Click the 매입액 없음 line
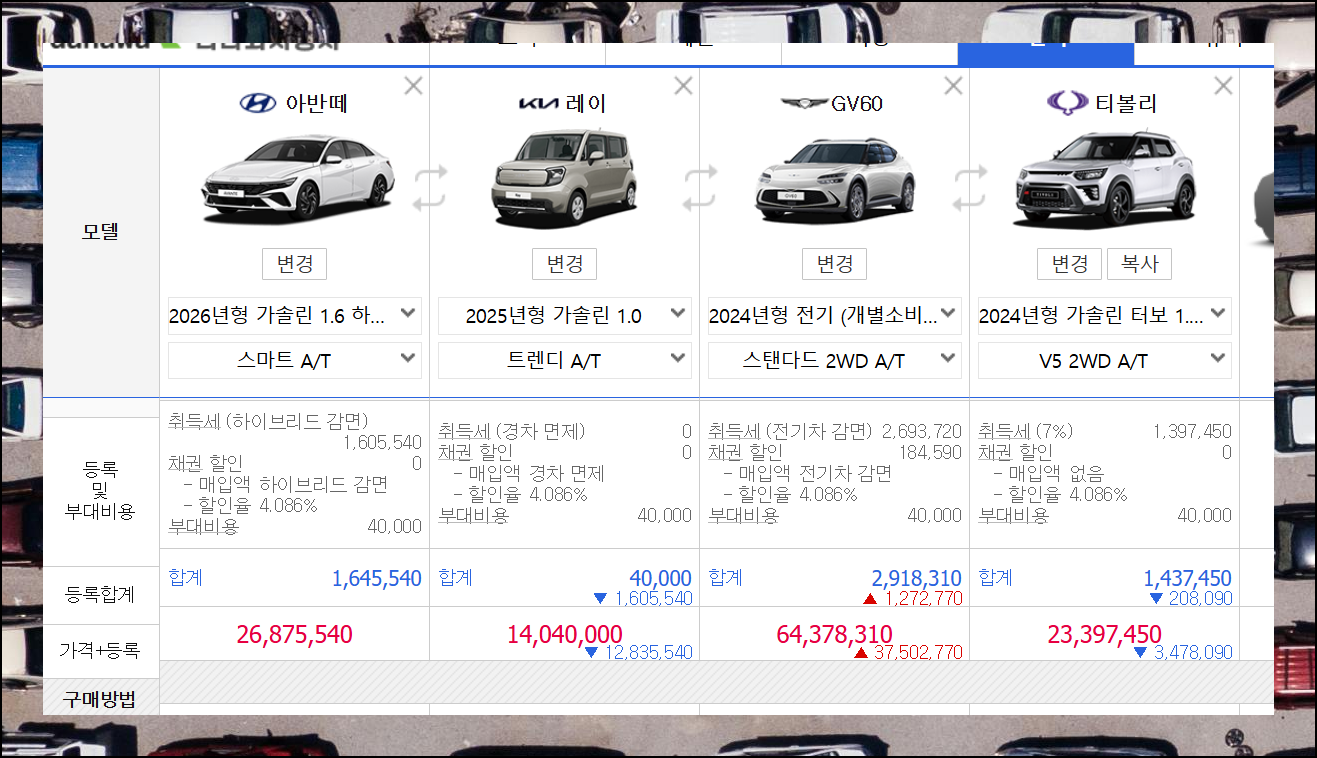The width and height of the screenshot is (1317, 758). 1049,473
